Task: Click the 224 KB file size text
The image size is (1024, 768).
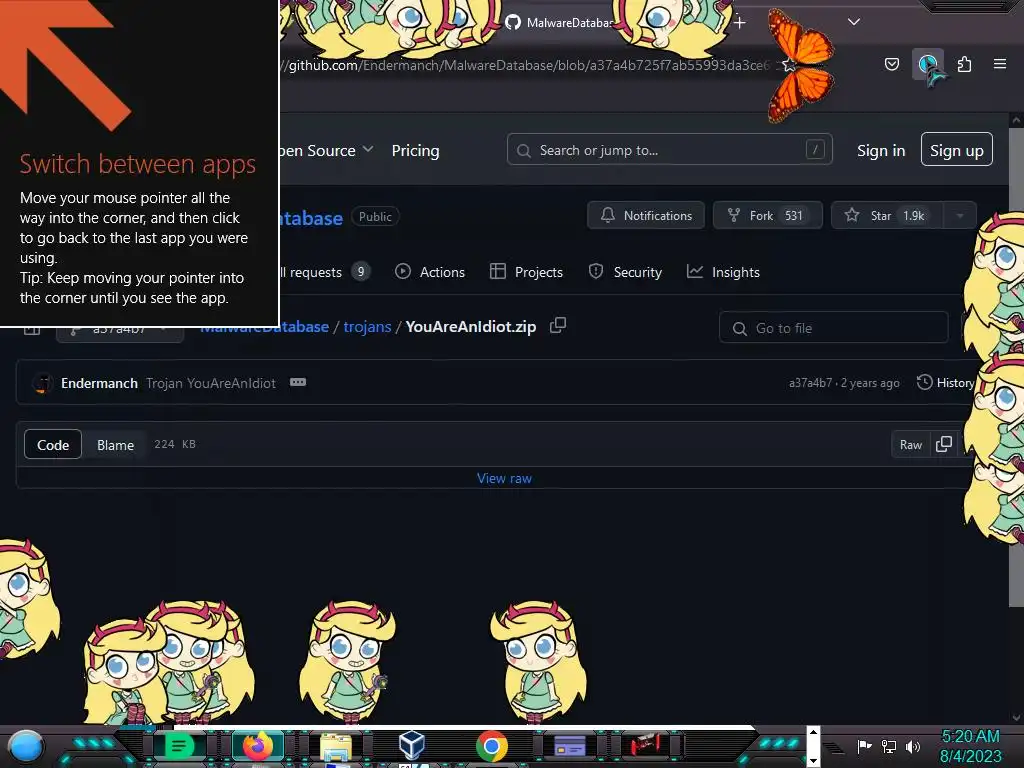Action: click(175, 444)
